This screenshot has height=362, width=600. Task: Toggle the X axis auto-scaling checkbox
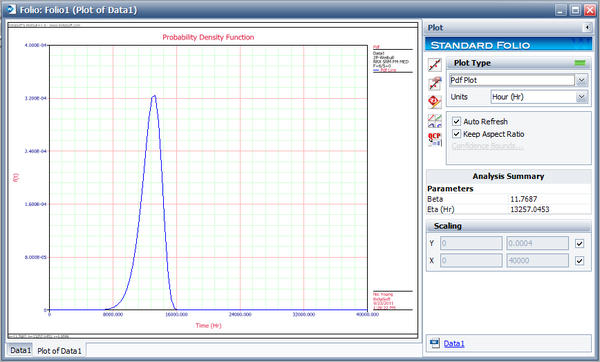579,261
